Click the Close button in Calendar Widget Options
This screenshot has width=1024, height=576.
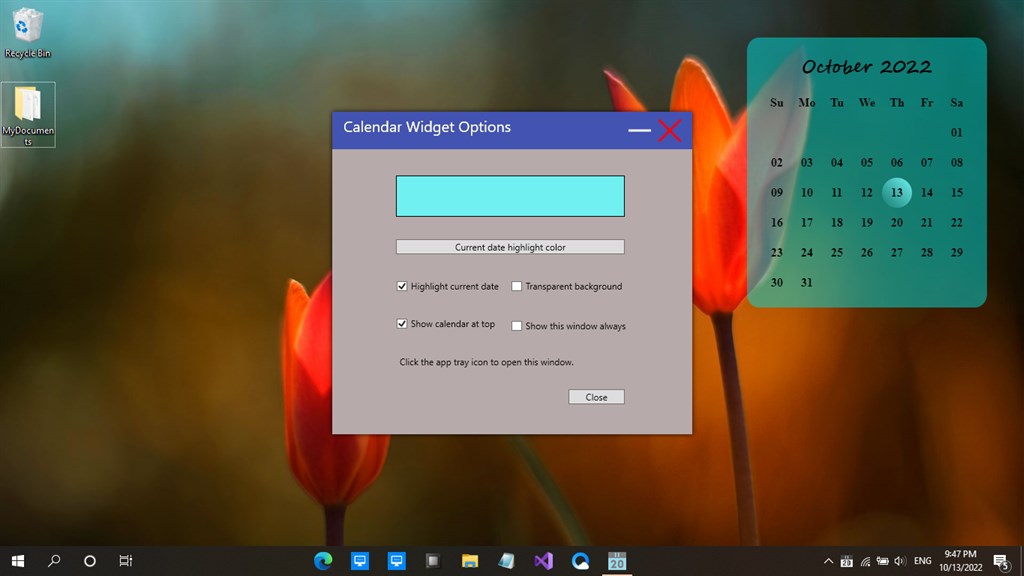[596, 396]
